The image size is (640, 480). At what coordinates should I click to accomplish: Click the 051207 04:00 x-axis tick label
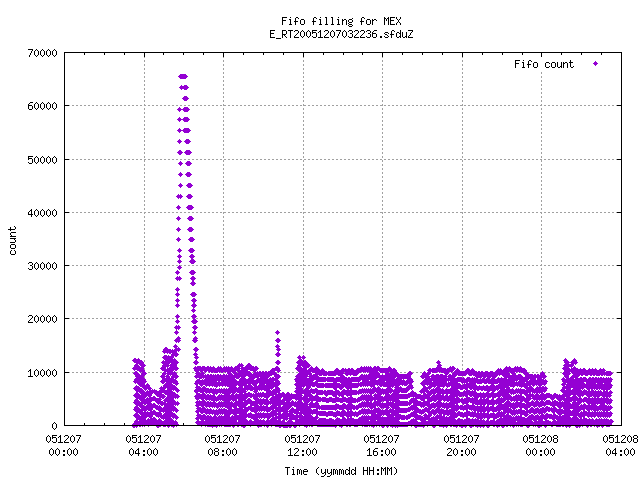143,446
